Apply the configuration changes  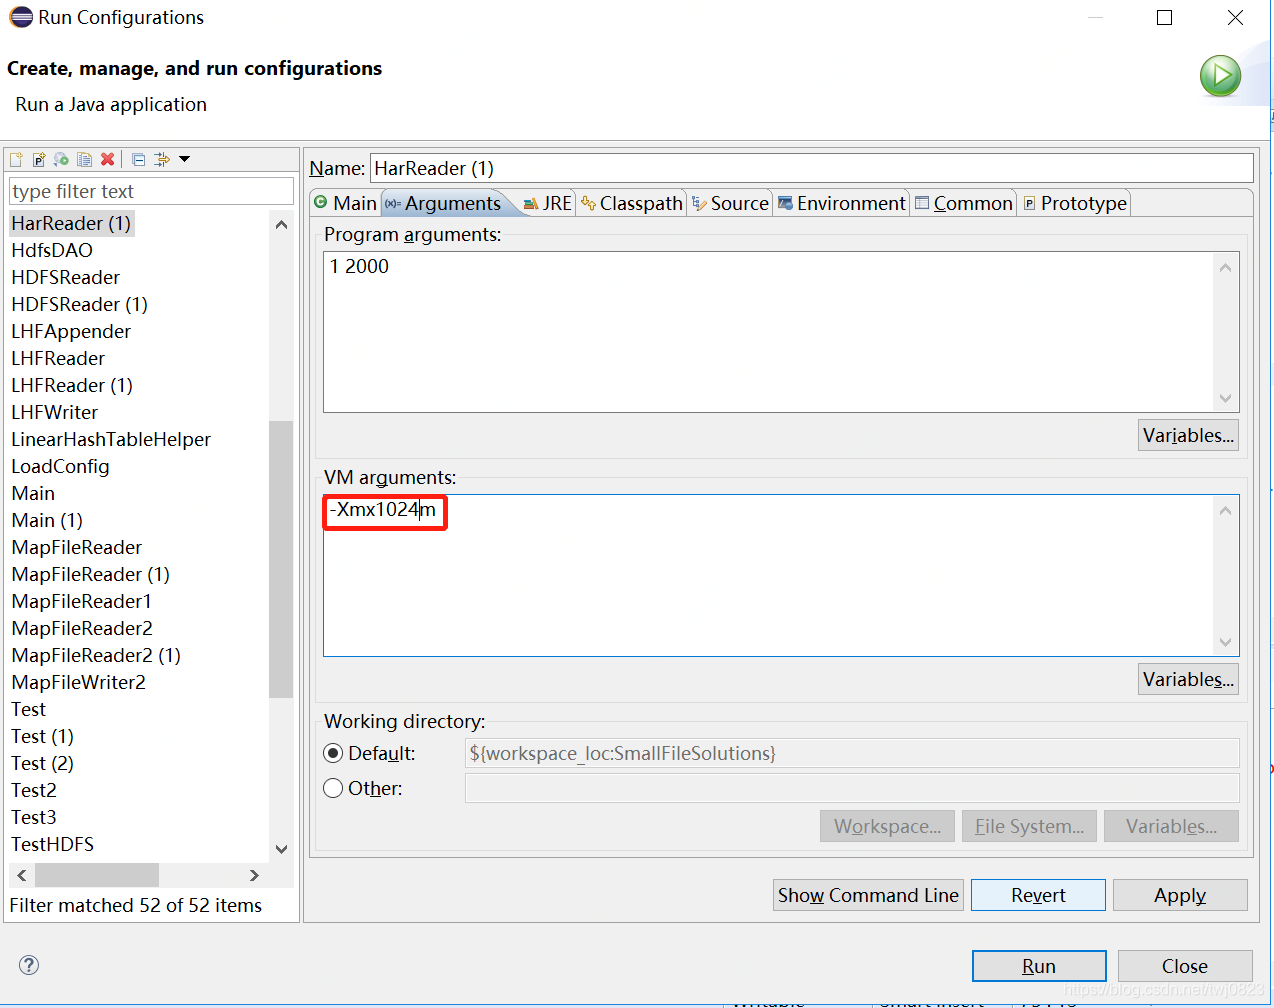coord(1180,895)
